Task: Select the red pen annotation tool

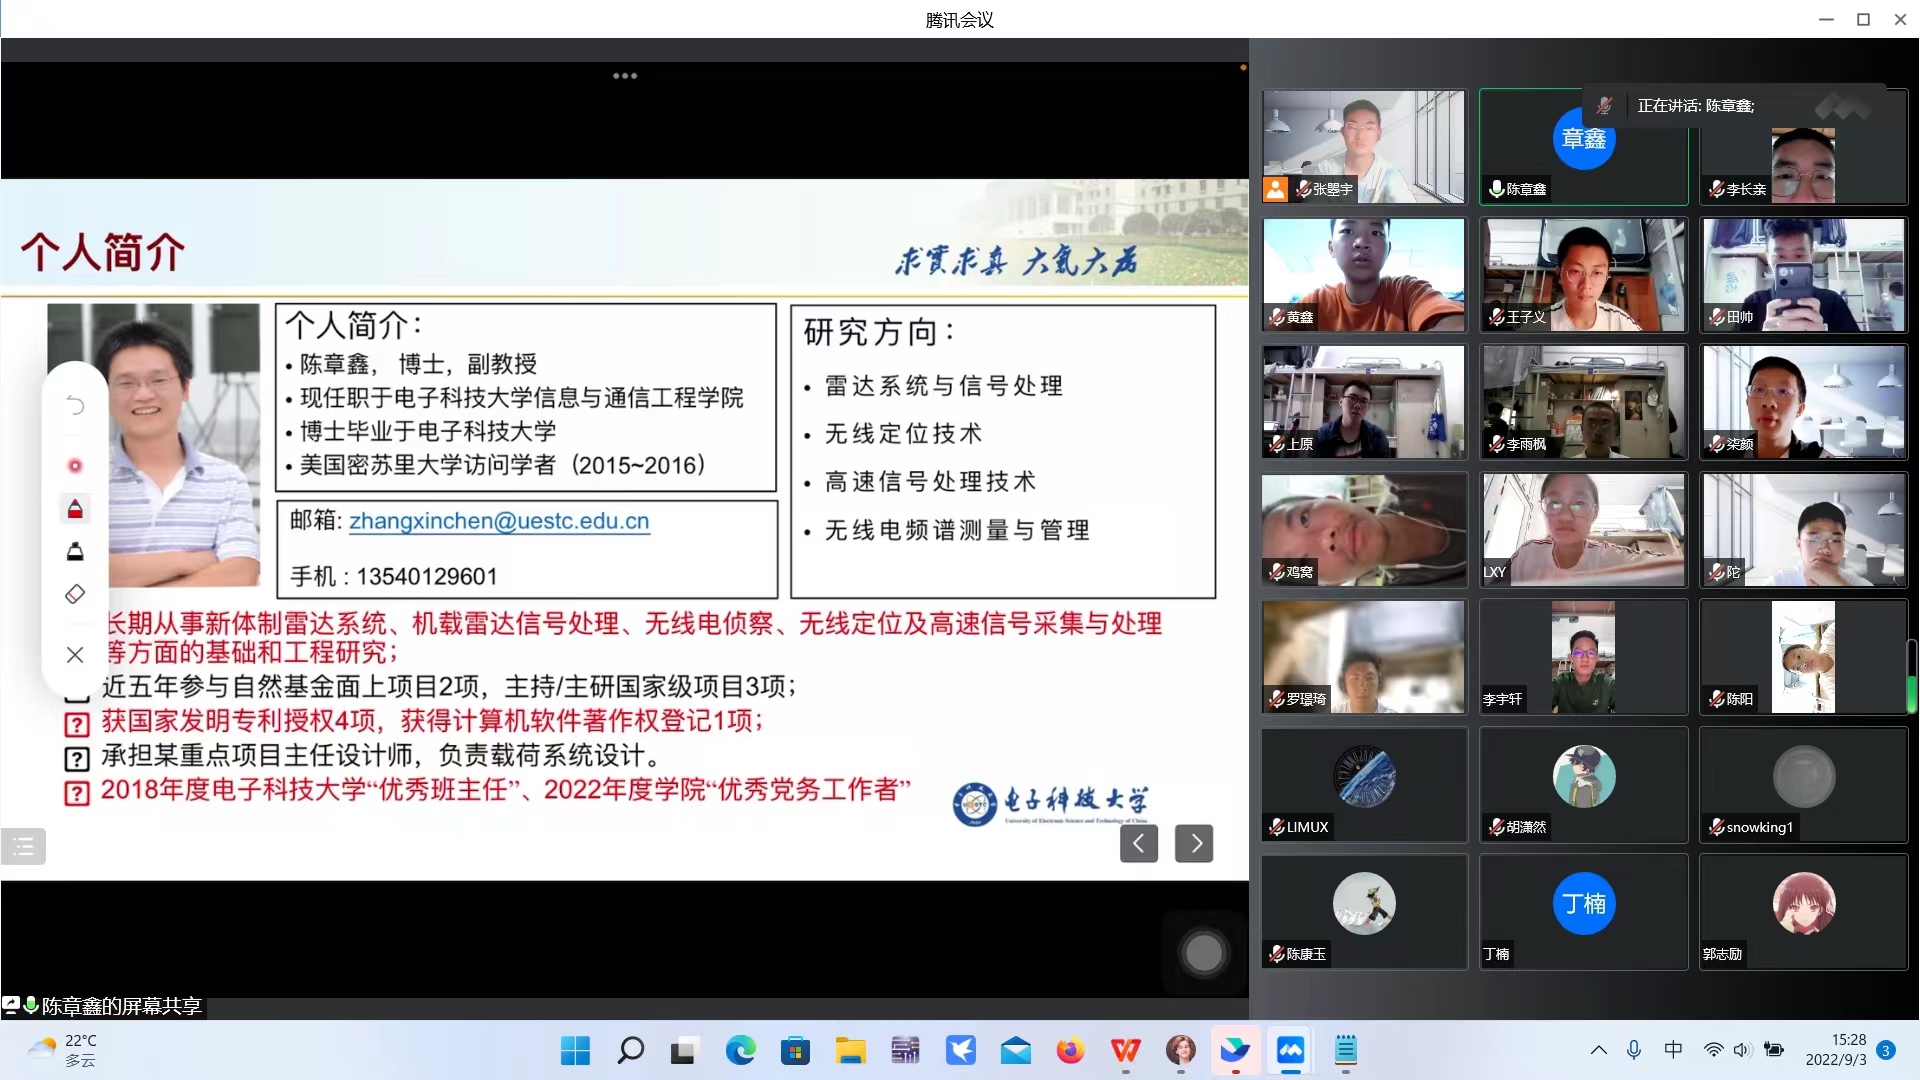Action: click(x=75, y=510)
